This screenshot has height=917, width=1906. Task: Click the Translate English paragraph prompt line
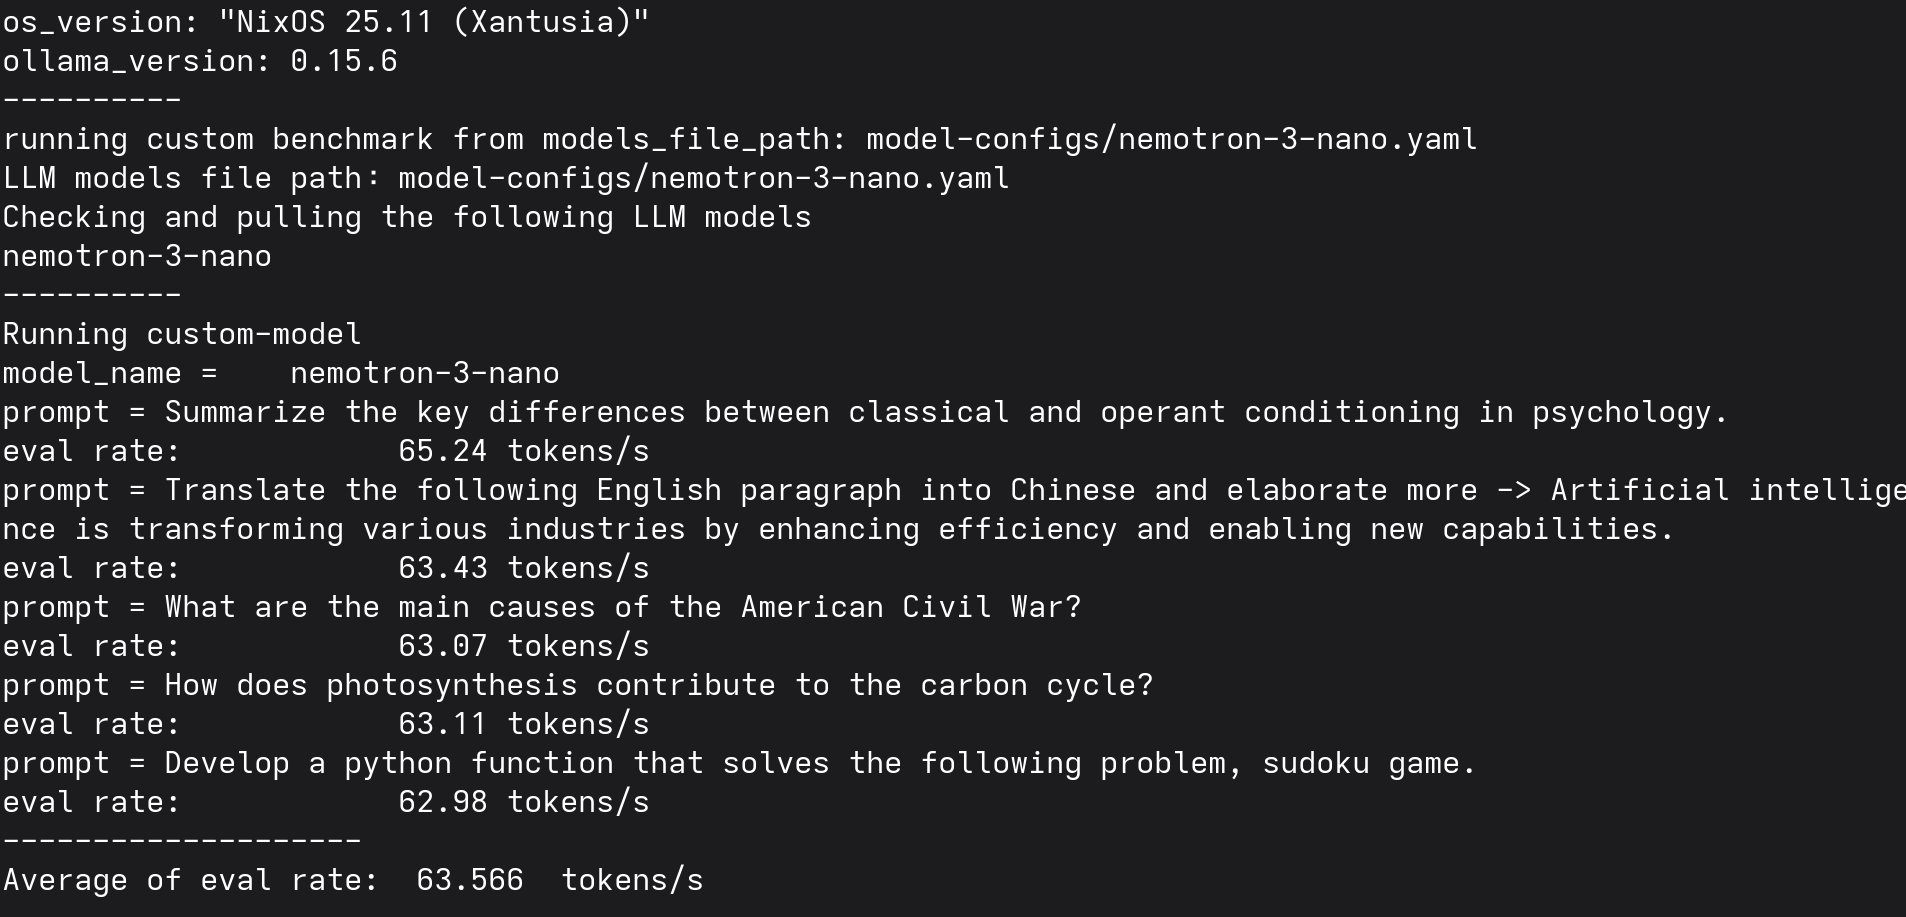click(x=952, y=490)
